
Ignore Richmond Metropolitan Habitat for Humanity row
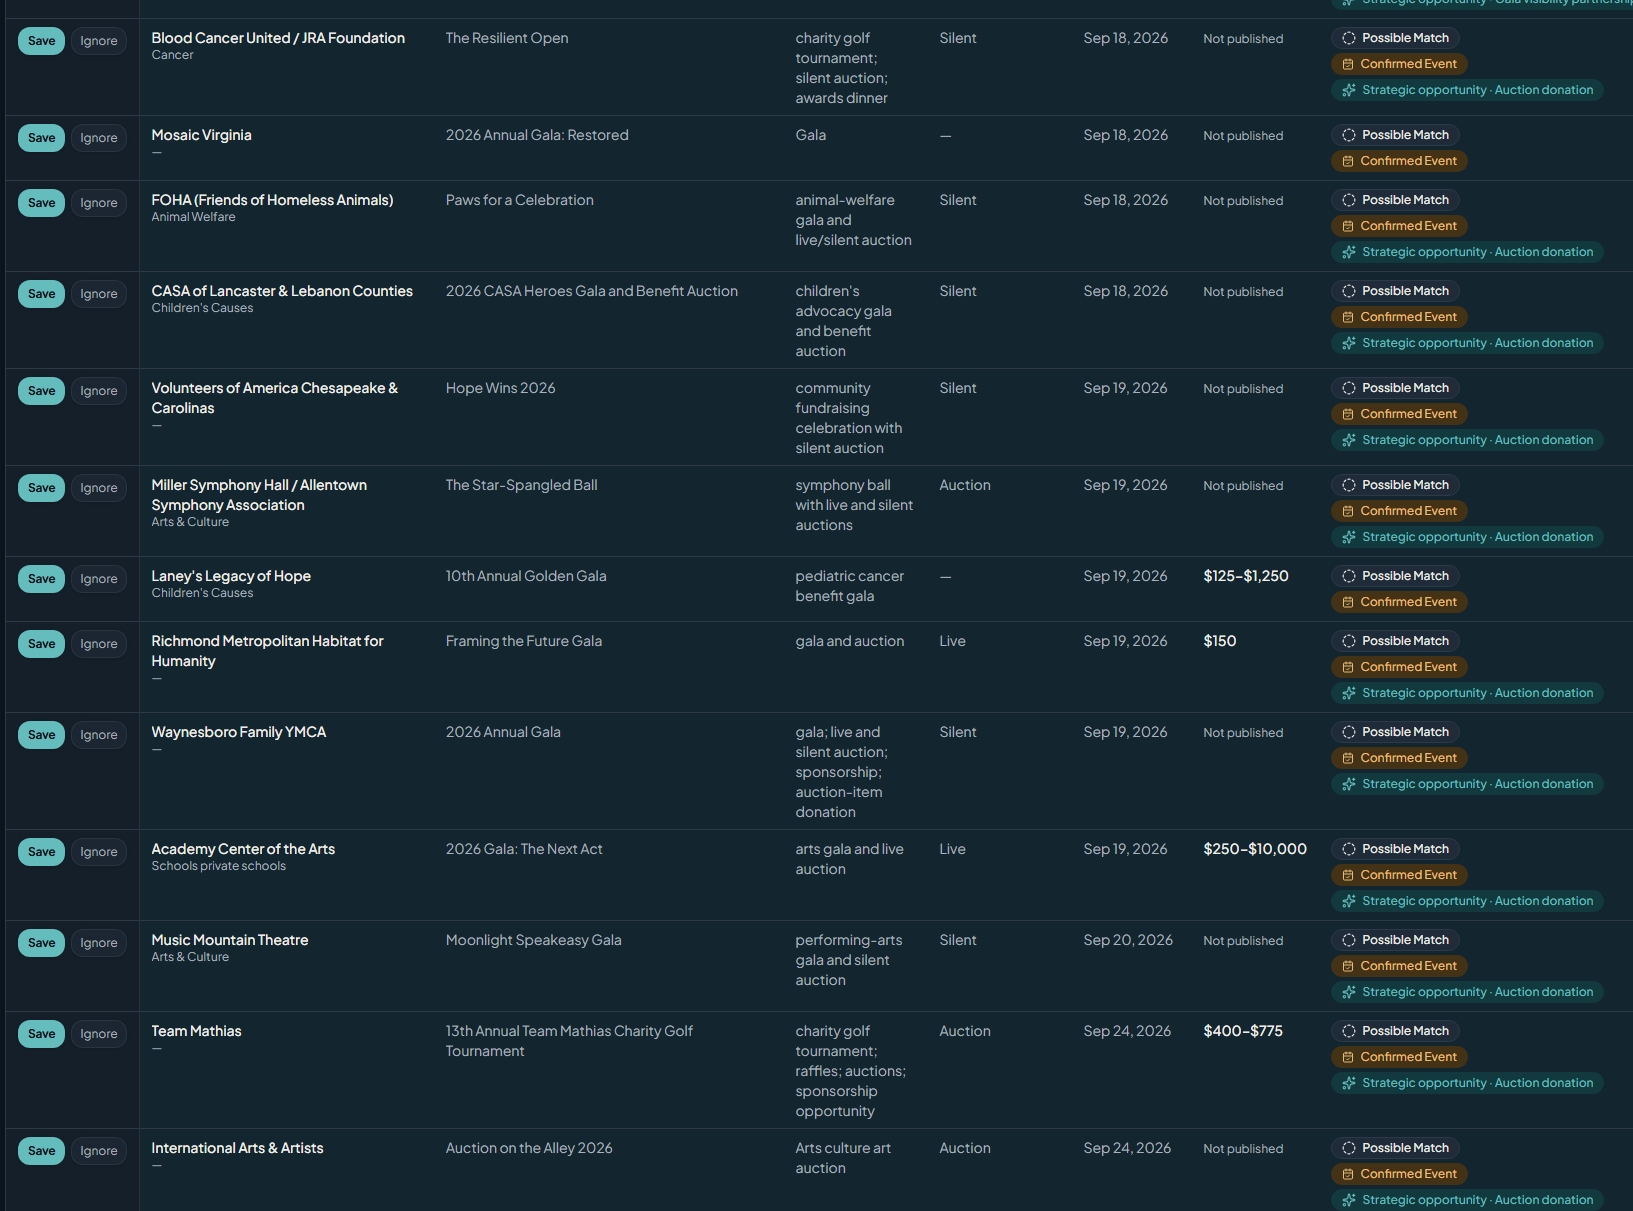pyautogui.click(x=99, y=644)
